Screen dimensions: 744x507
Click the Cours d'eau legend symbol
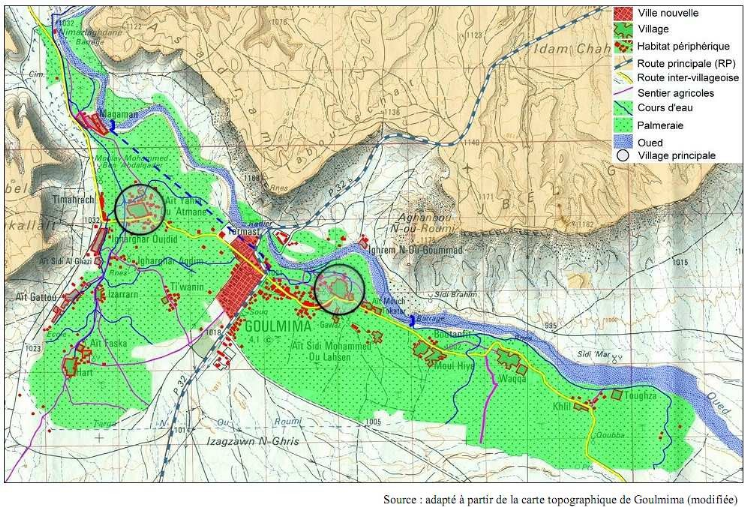[623, 108]
